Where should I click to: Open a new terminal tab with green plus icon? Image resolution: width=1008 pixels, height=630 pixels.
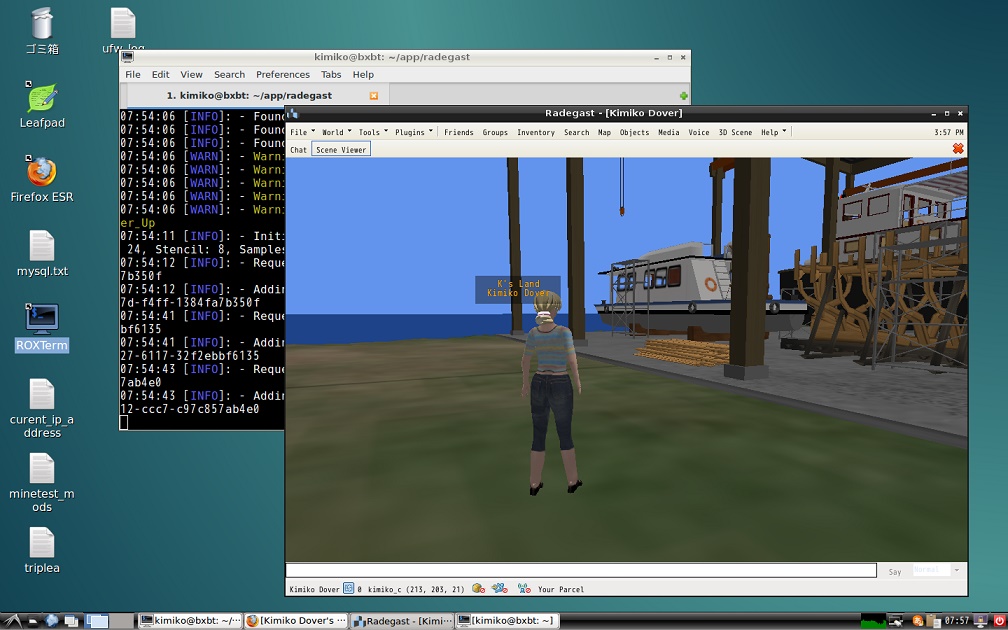pos(685,95)
